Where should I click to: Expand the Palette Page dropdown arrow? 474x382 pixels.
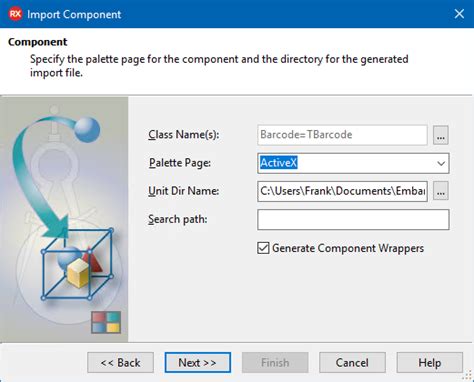pos(441,163)
